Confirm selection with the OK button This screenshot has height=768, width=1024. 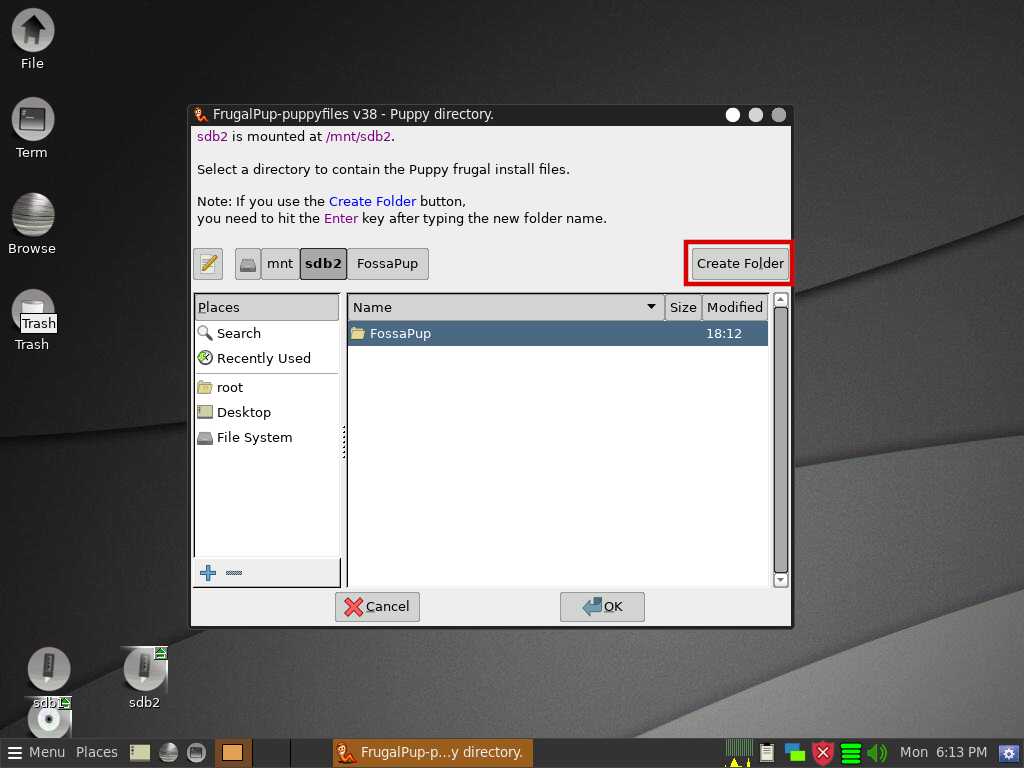(602, 606)
